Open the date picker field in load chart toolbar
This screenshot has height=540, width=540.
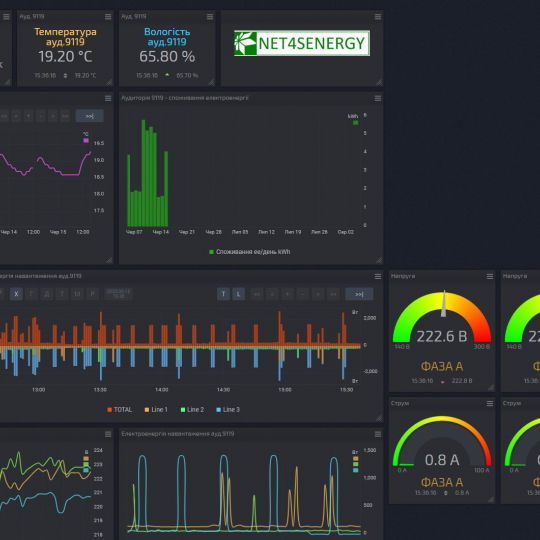click(118, 294)
